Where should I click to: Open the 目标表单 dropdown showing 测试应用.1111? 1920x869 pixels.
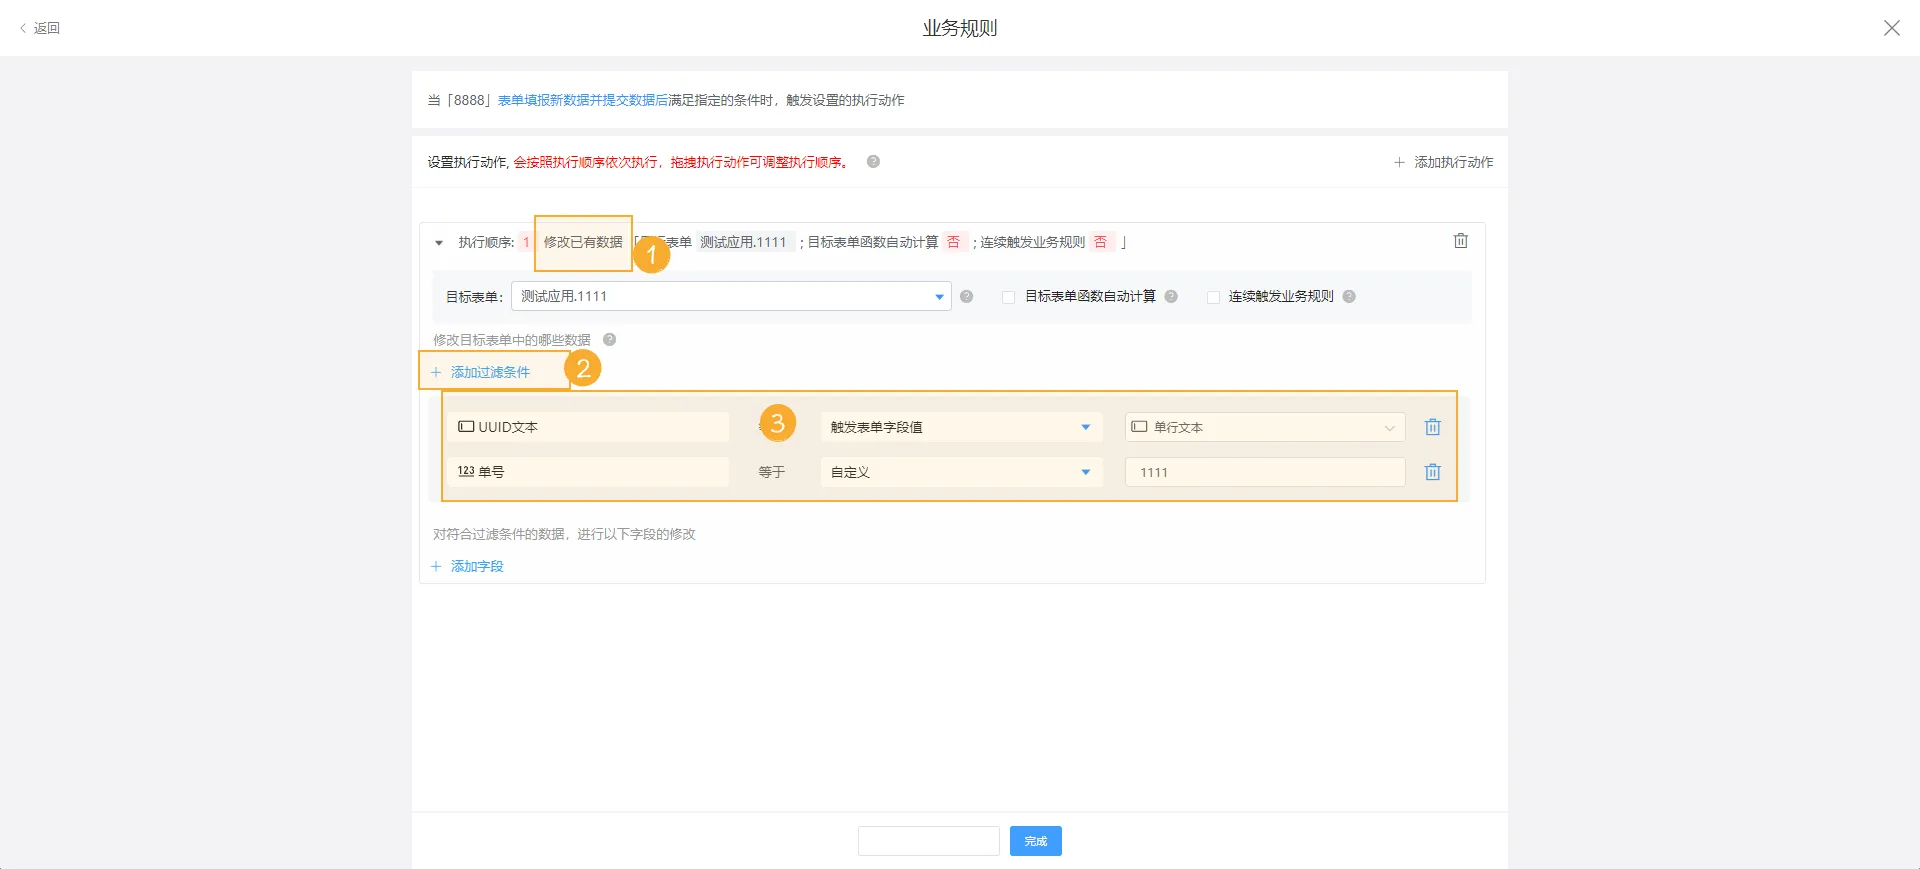[730, 296]
